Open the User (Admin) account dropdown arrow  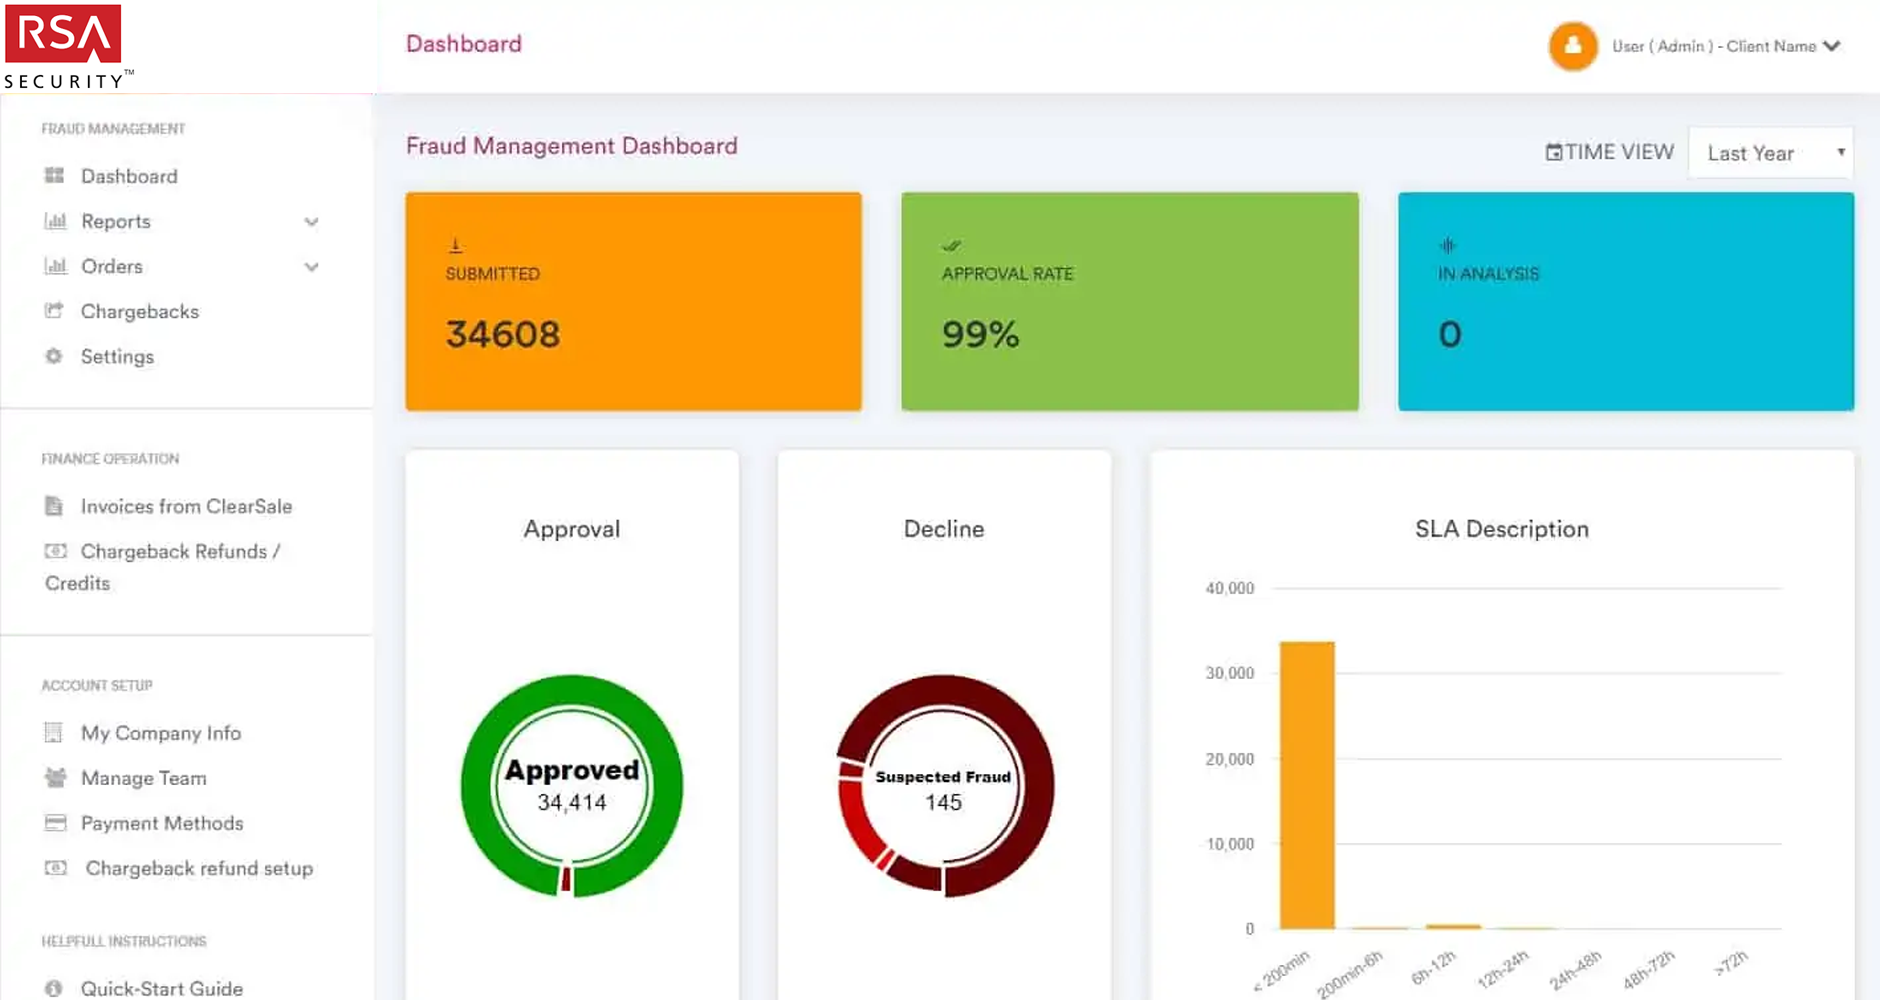[x=1832, y=46]
